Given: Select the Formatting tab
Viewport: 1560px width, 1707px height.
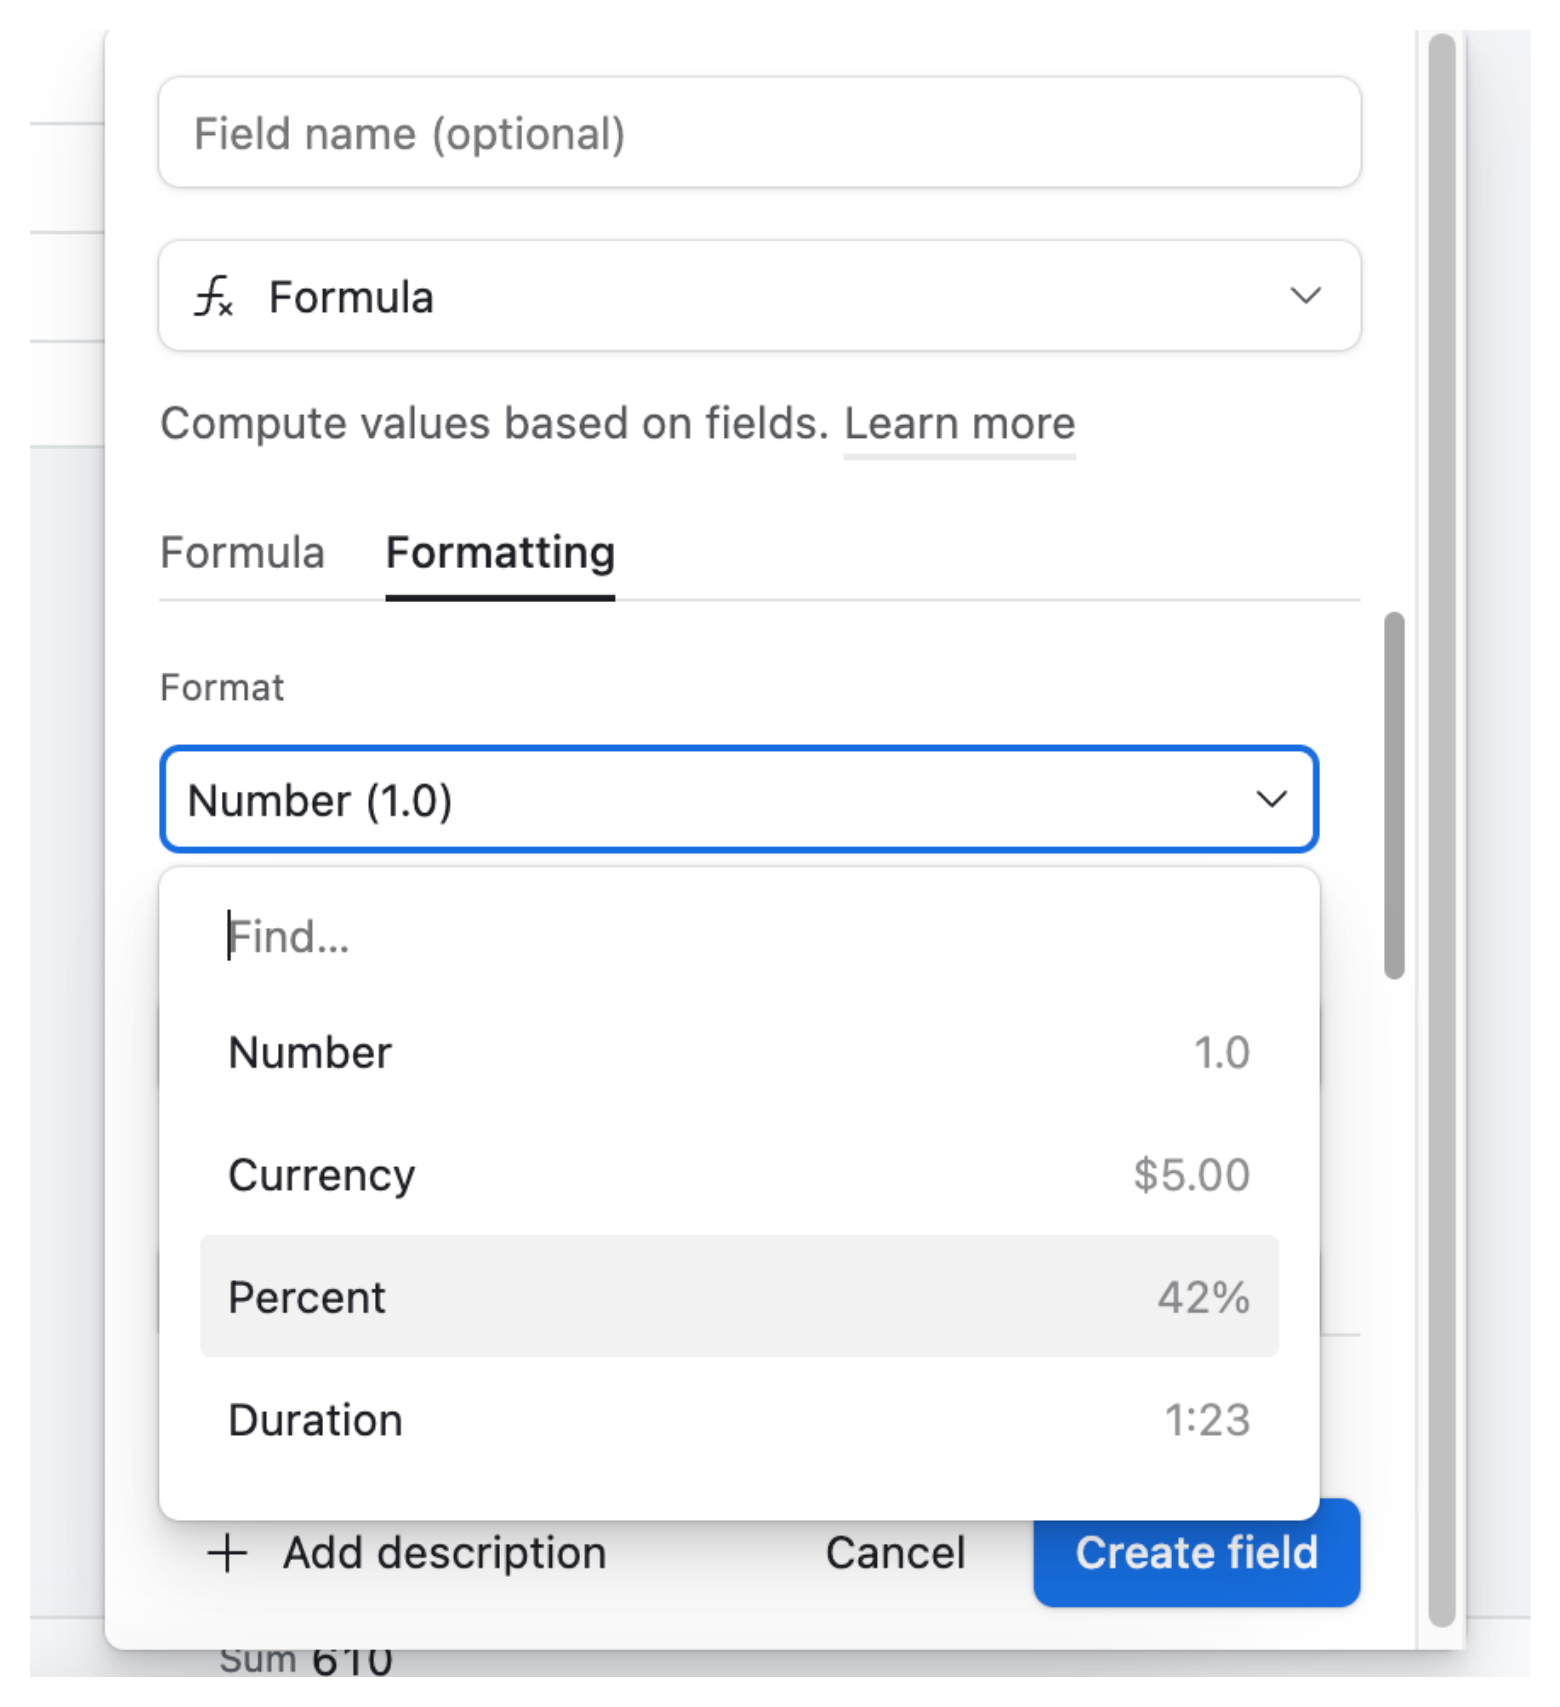Looking at the screenshot, I should [x=500, y=553].
